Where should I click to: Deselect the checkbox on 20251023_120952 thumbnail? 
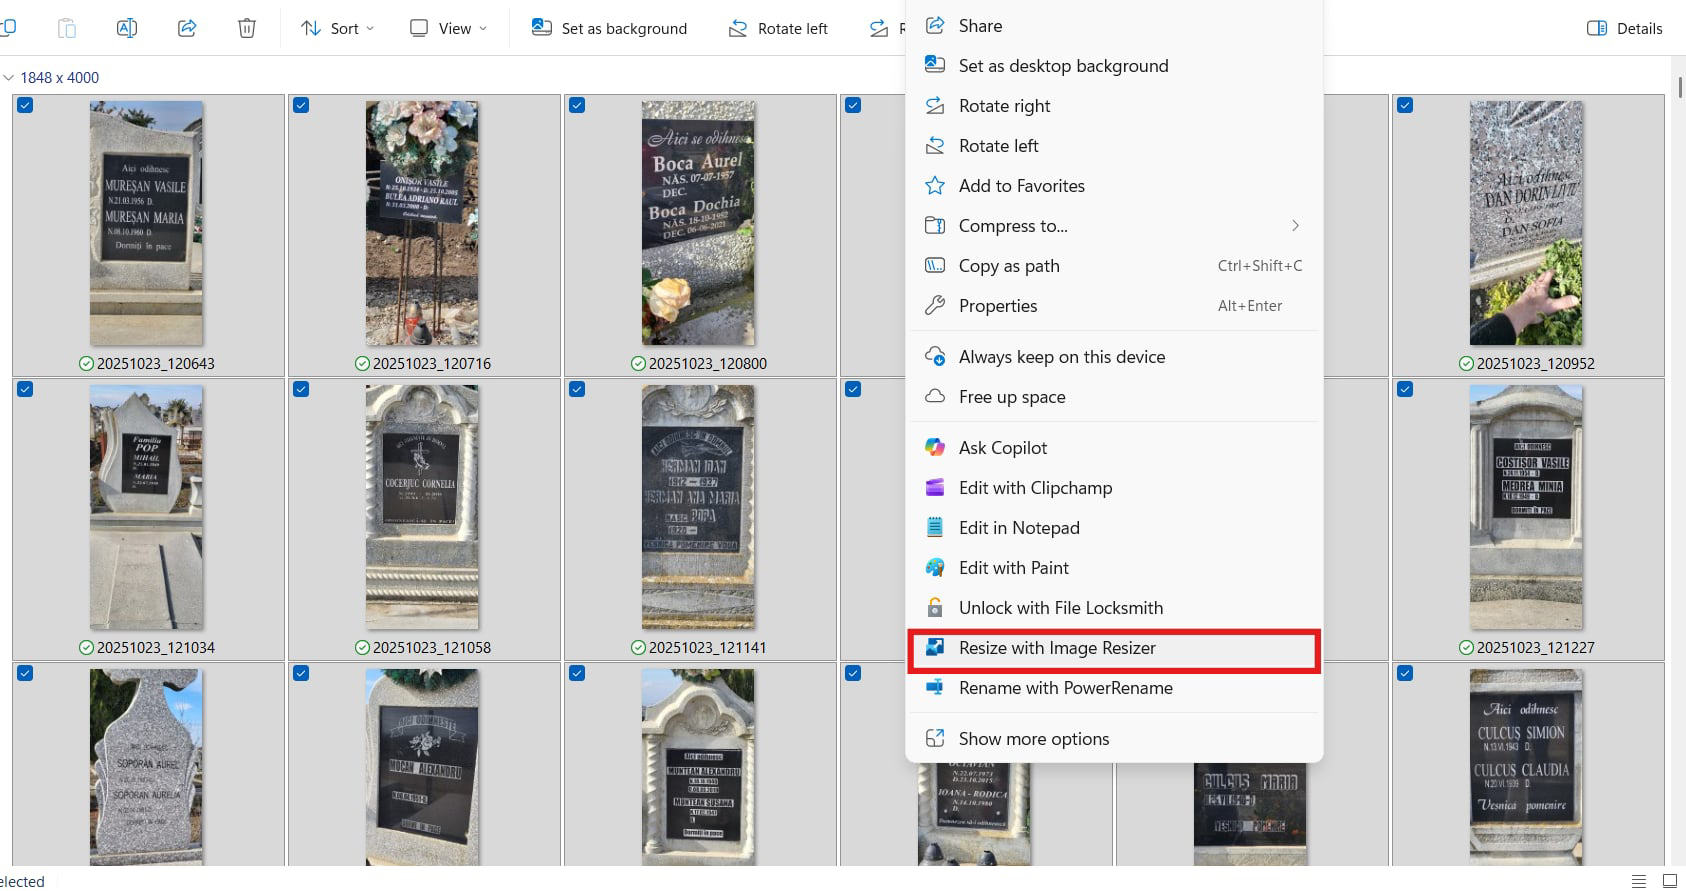tap(1405, 105)
